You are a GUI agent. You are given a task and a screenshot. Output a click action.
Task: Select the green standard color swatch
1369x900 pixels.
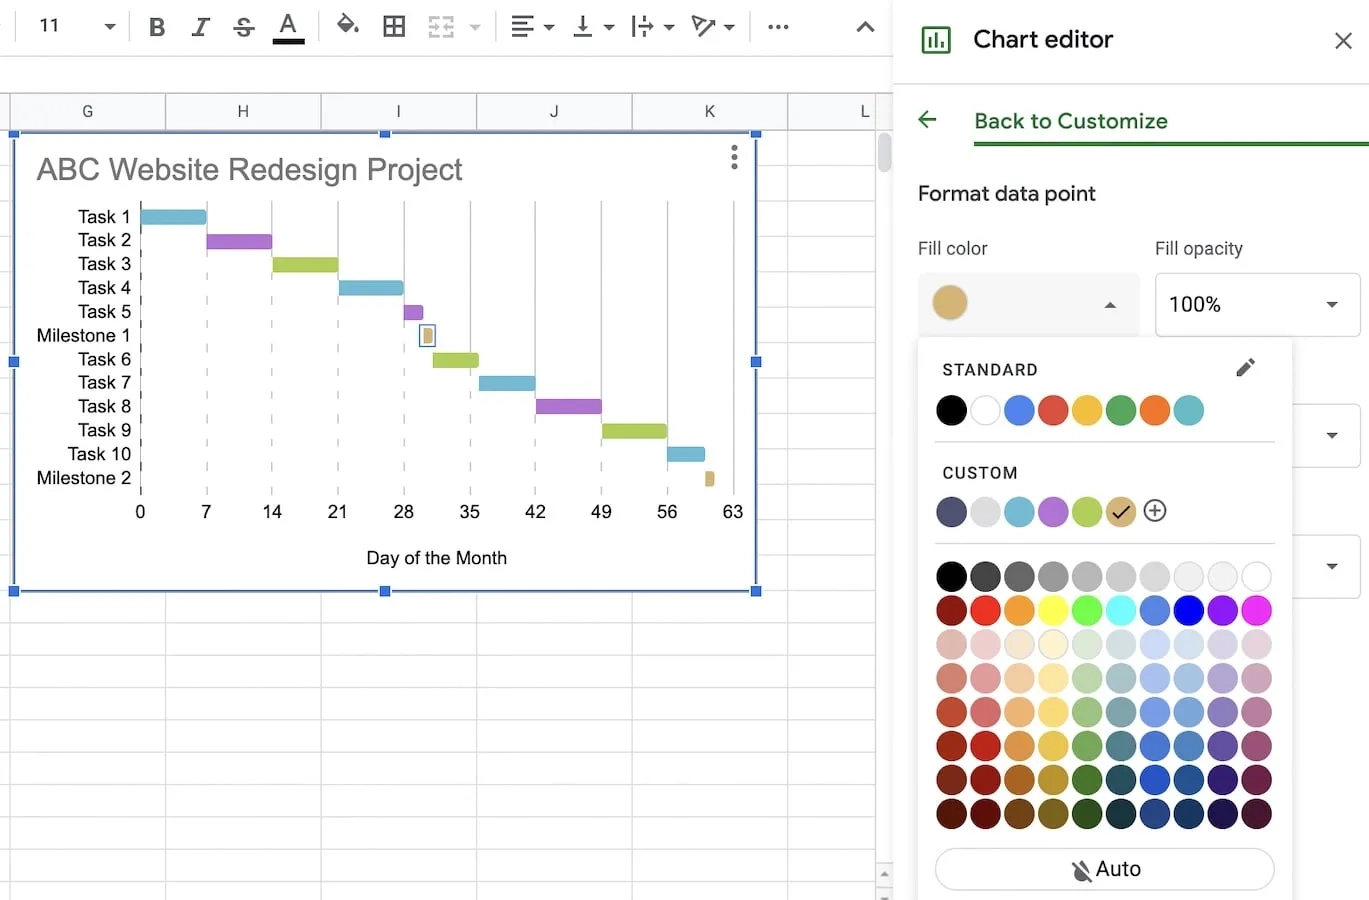1121,410
